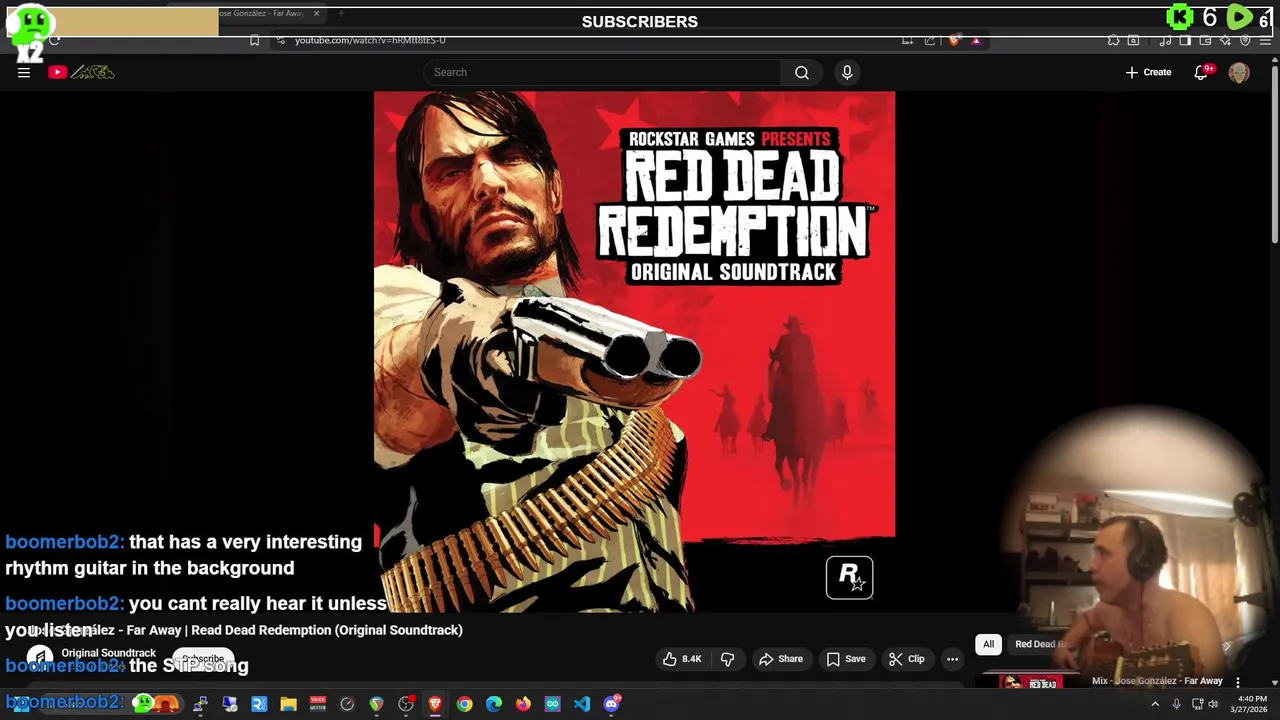Image resolution: width=1280 pixels, height=720 pixels.
Task: Click system tray microphone icon
Action: pos(1176,704)
